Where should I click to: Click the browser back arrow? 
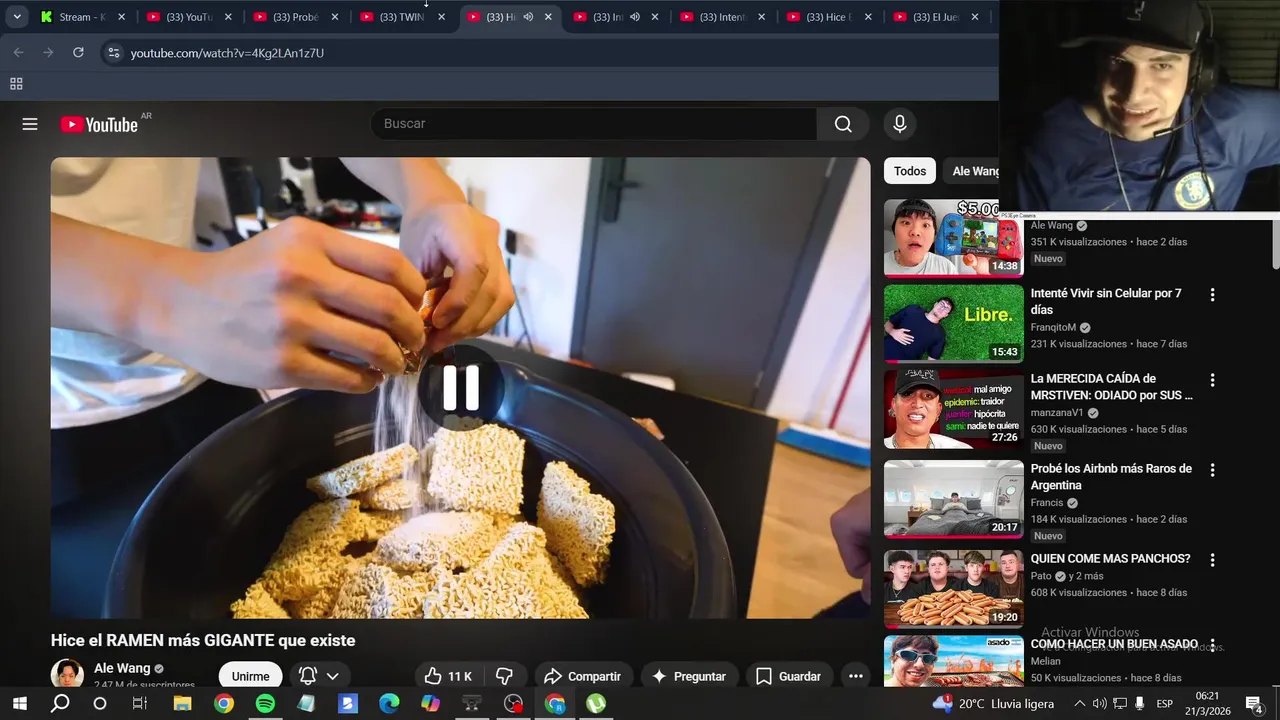click(18, 52)
